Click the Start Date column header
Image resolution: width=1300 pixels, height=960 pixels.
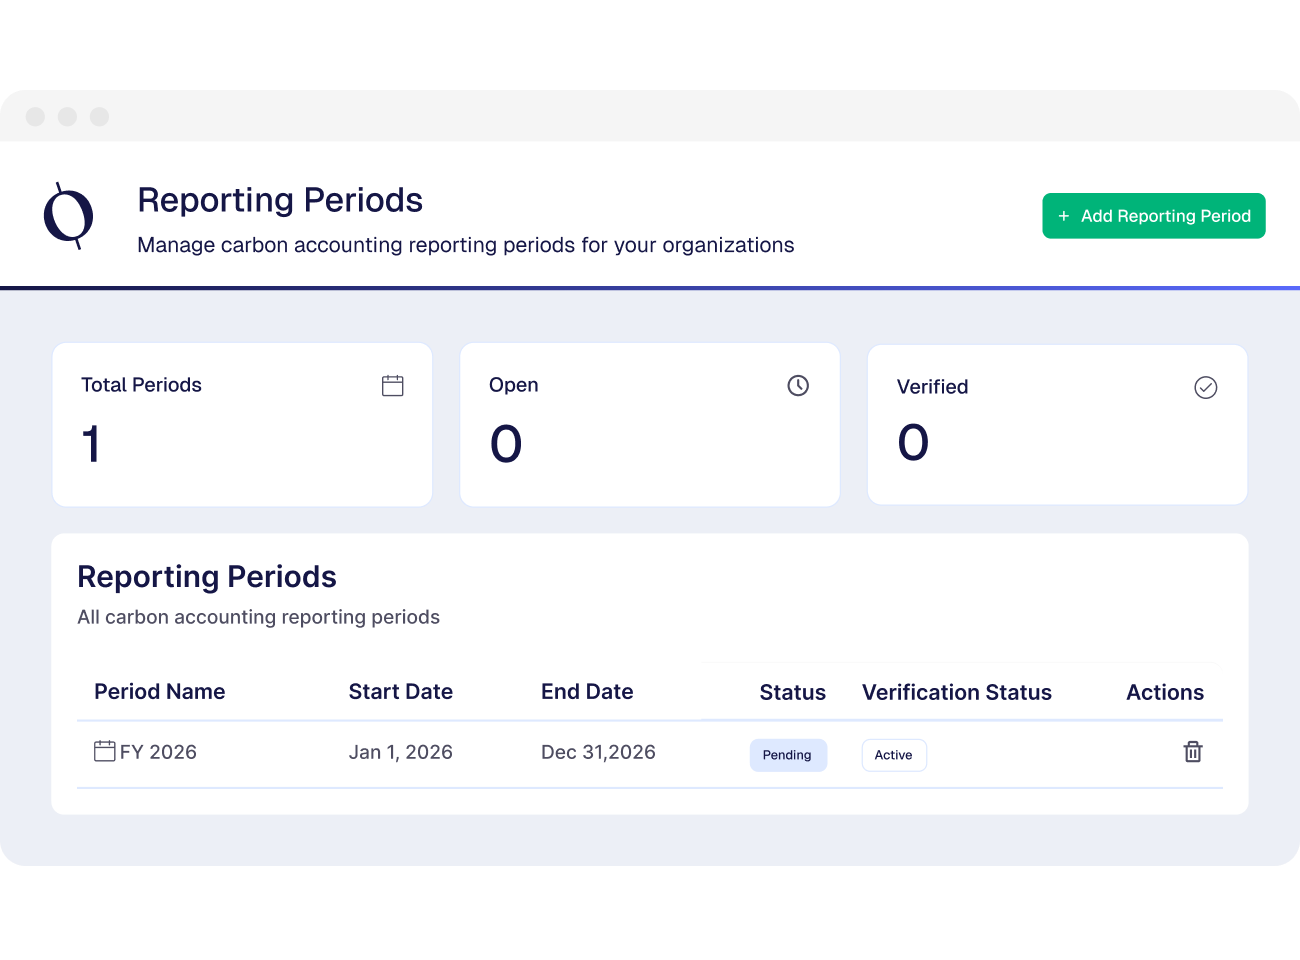401,692
